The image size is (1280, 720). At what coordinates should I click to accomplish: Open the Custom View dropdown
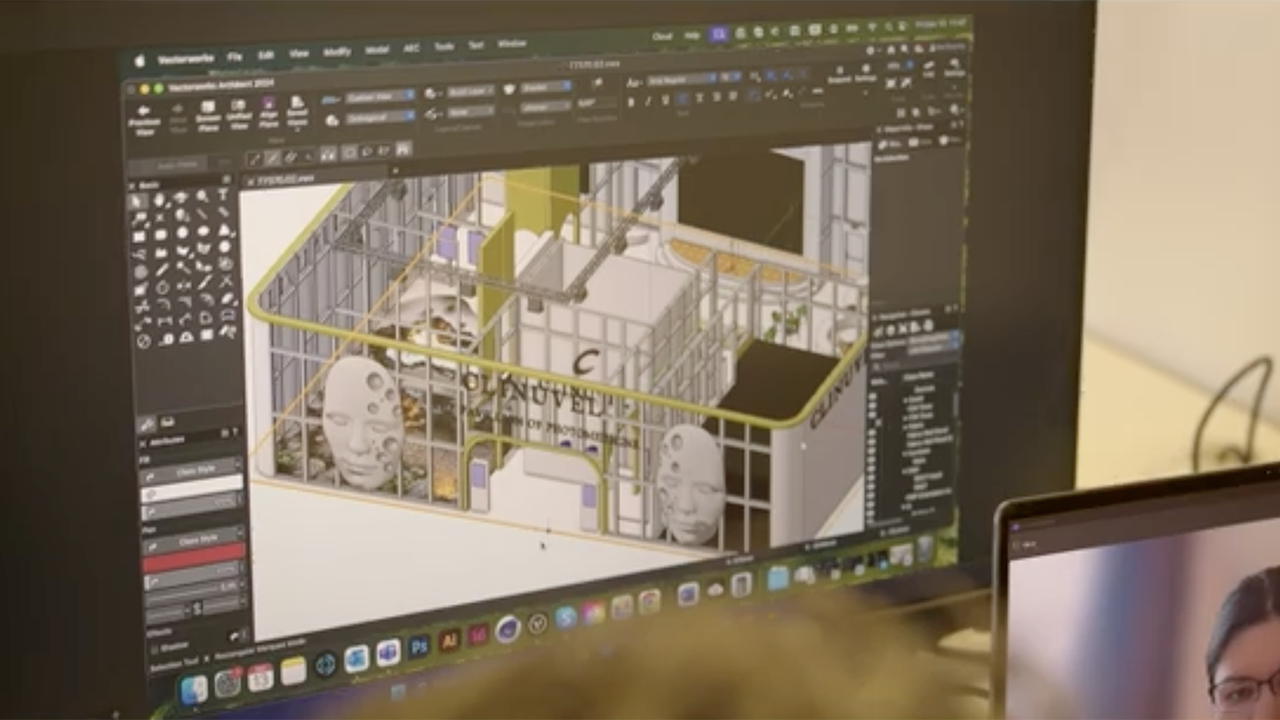(x=381, y=96)
